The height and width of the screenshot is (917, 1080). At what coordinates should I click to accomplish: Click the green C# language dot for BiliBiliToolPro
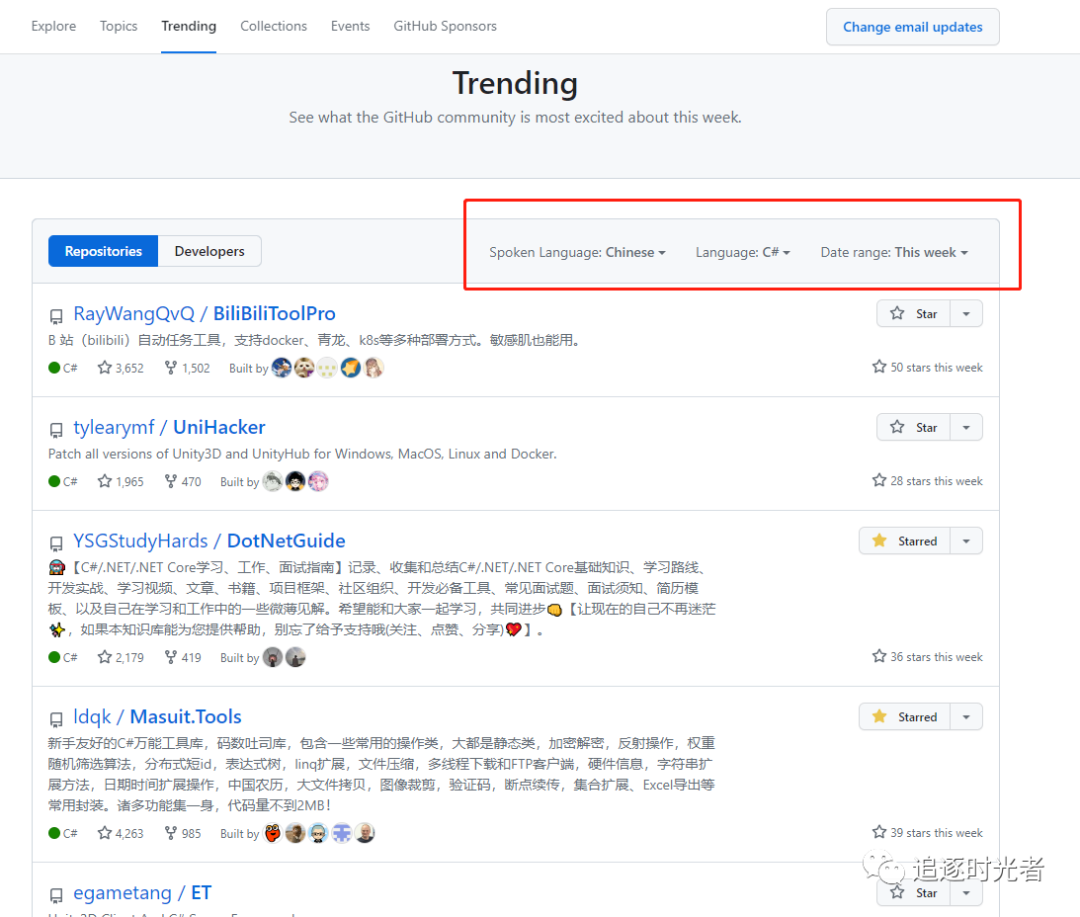point(54,368)
